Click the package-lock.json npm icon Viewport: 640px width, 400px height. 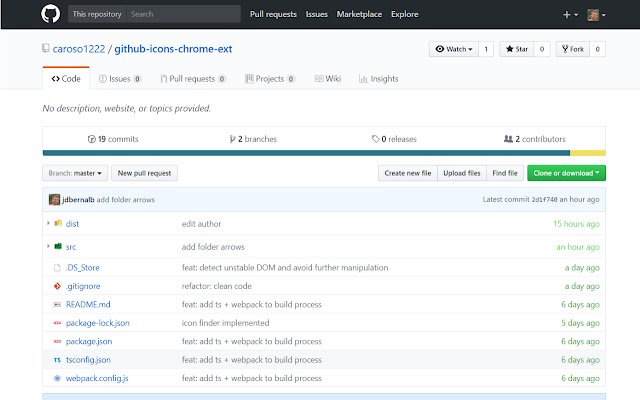click(x=57, y=323)
